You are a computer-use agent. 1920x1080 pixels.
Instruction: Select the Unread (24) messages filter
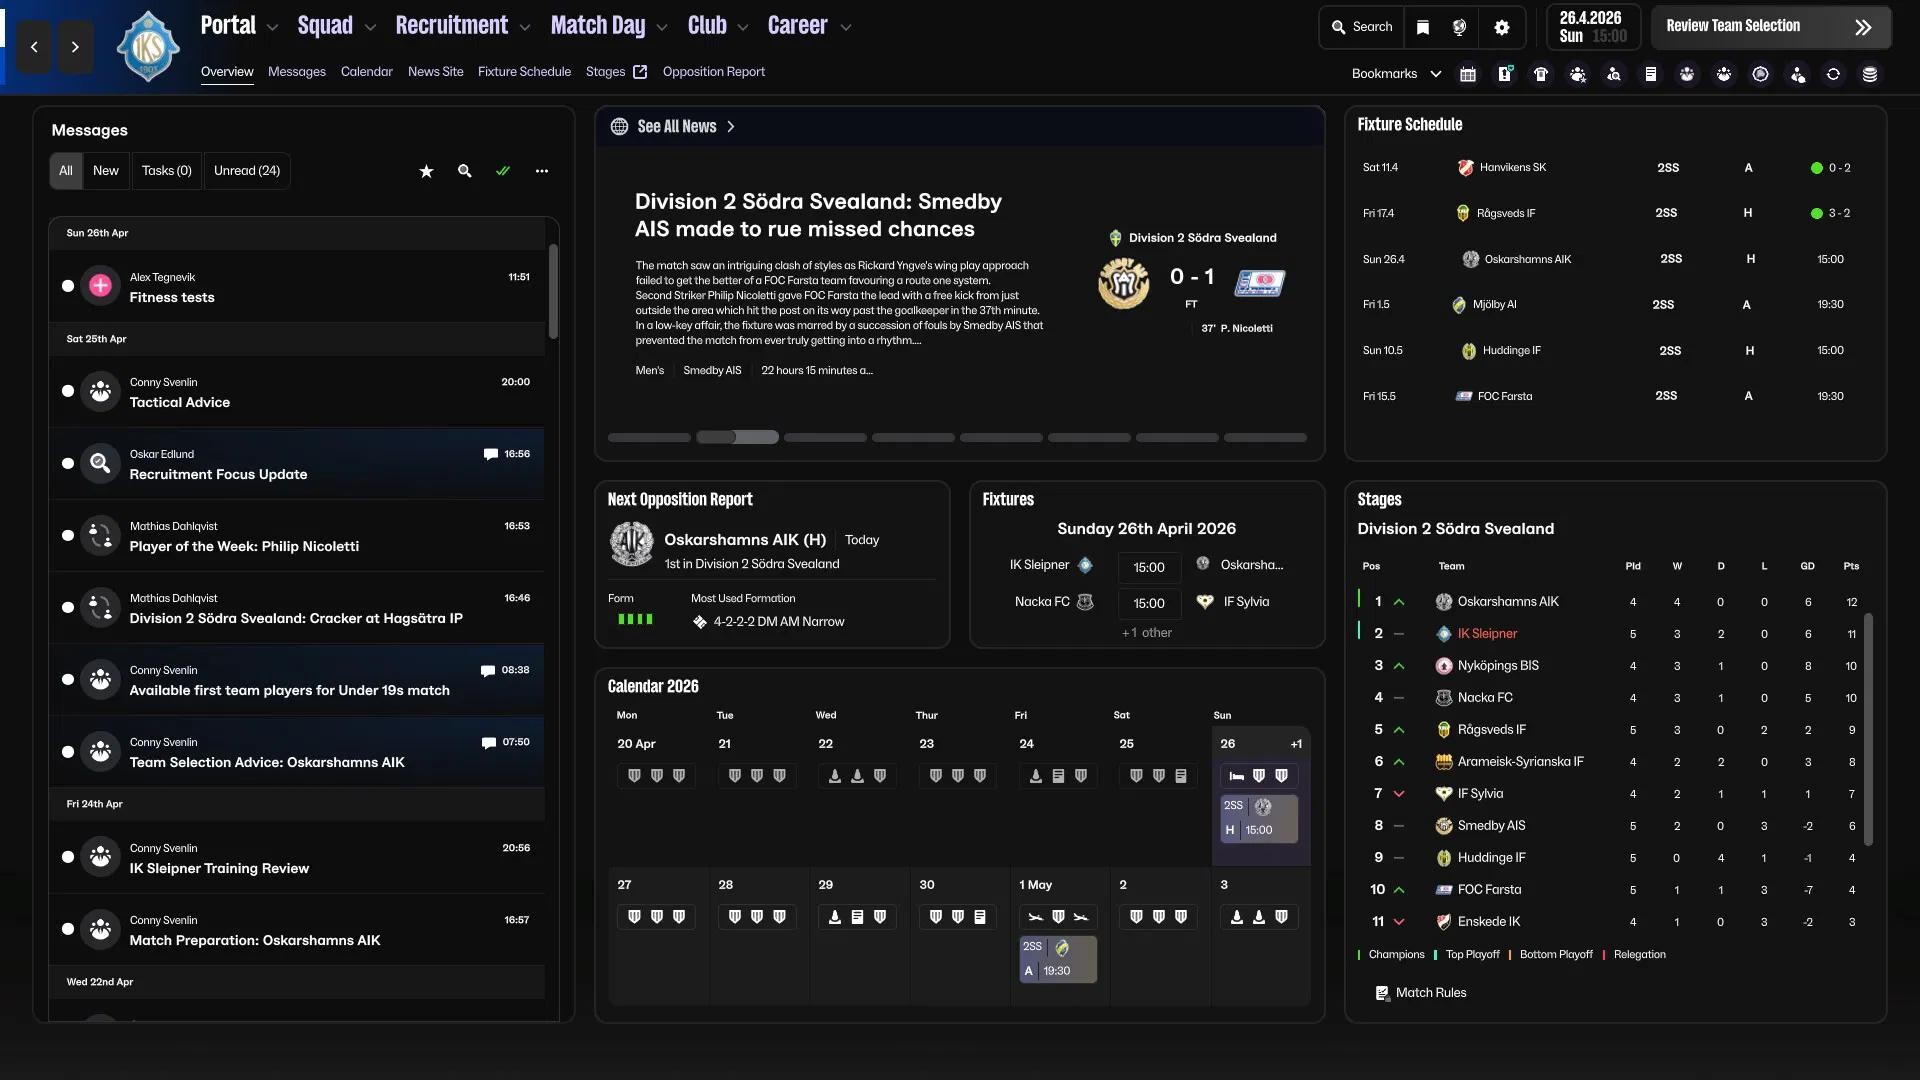(x=246, y=171)
